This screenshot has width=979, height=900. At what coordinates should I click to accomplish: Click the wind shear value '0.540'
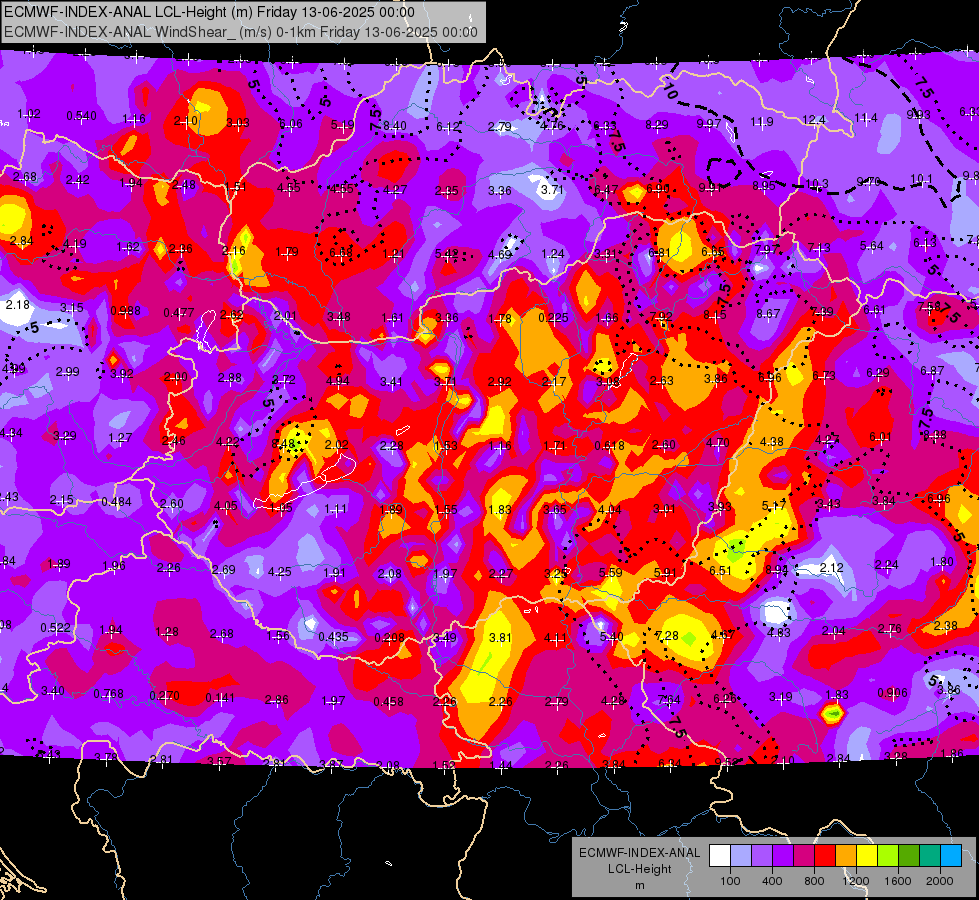coord(81,116)
